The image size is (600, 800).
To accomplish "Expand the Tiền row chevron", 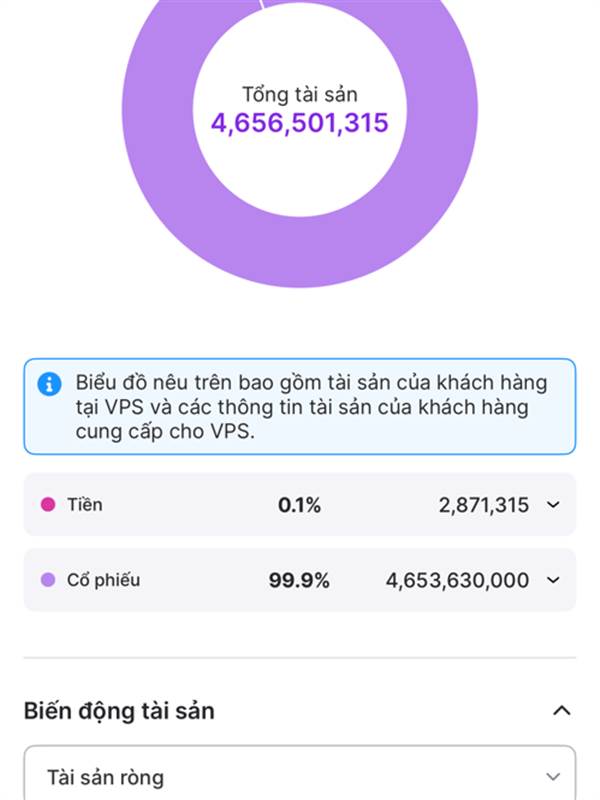I will (x=554, y=505).
